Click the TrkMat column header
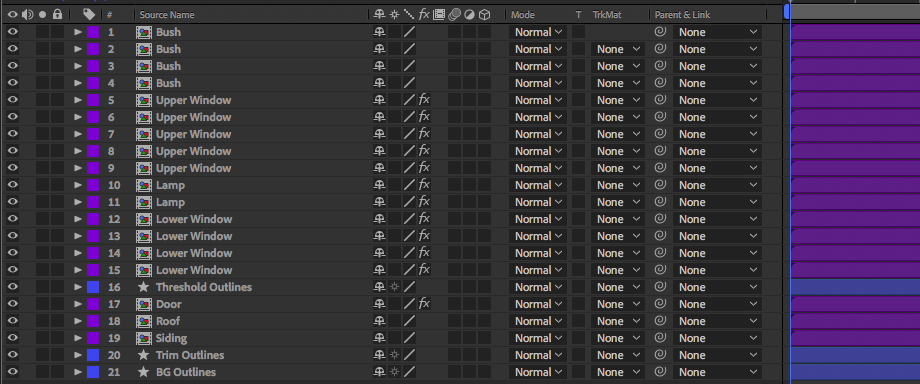The width and height of the screenshot is (920, 384). click(x=607, y=15)
